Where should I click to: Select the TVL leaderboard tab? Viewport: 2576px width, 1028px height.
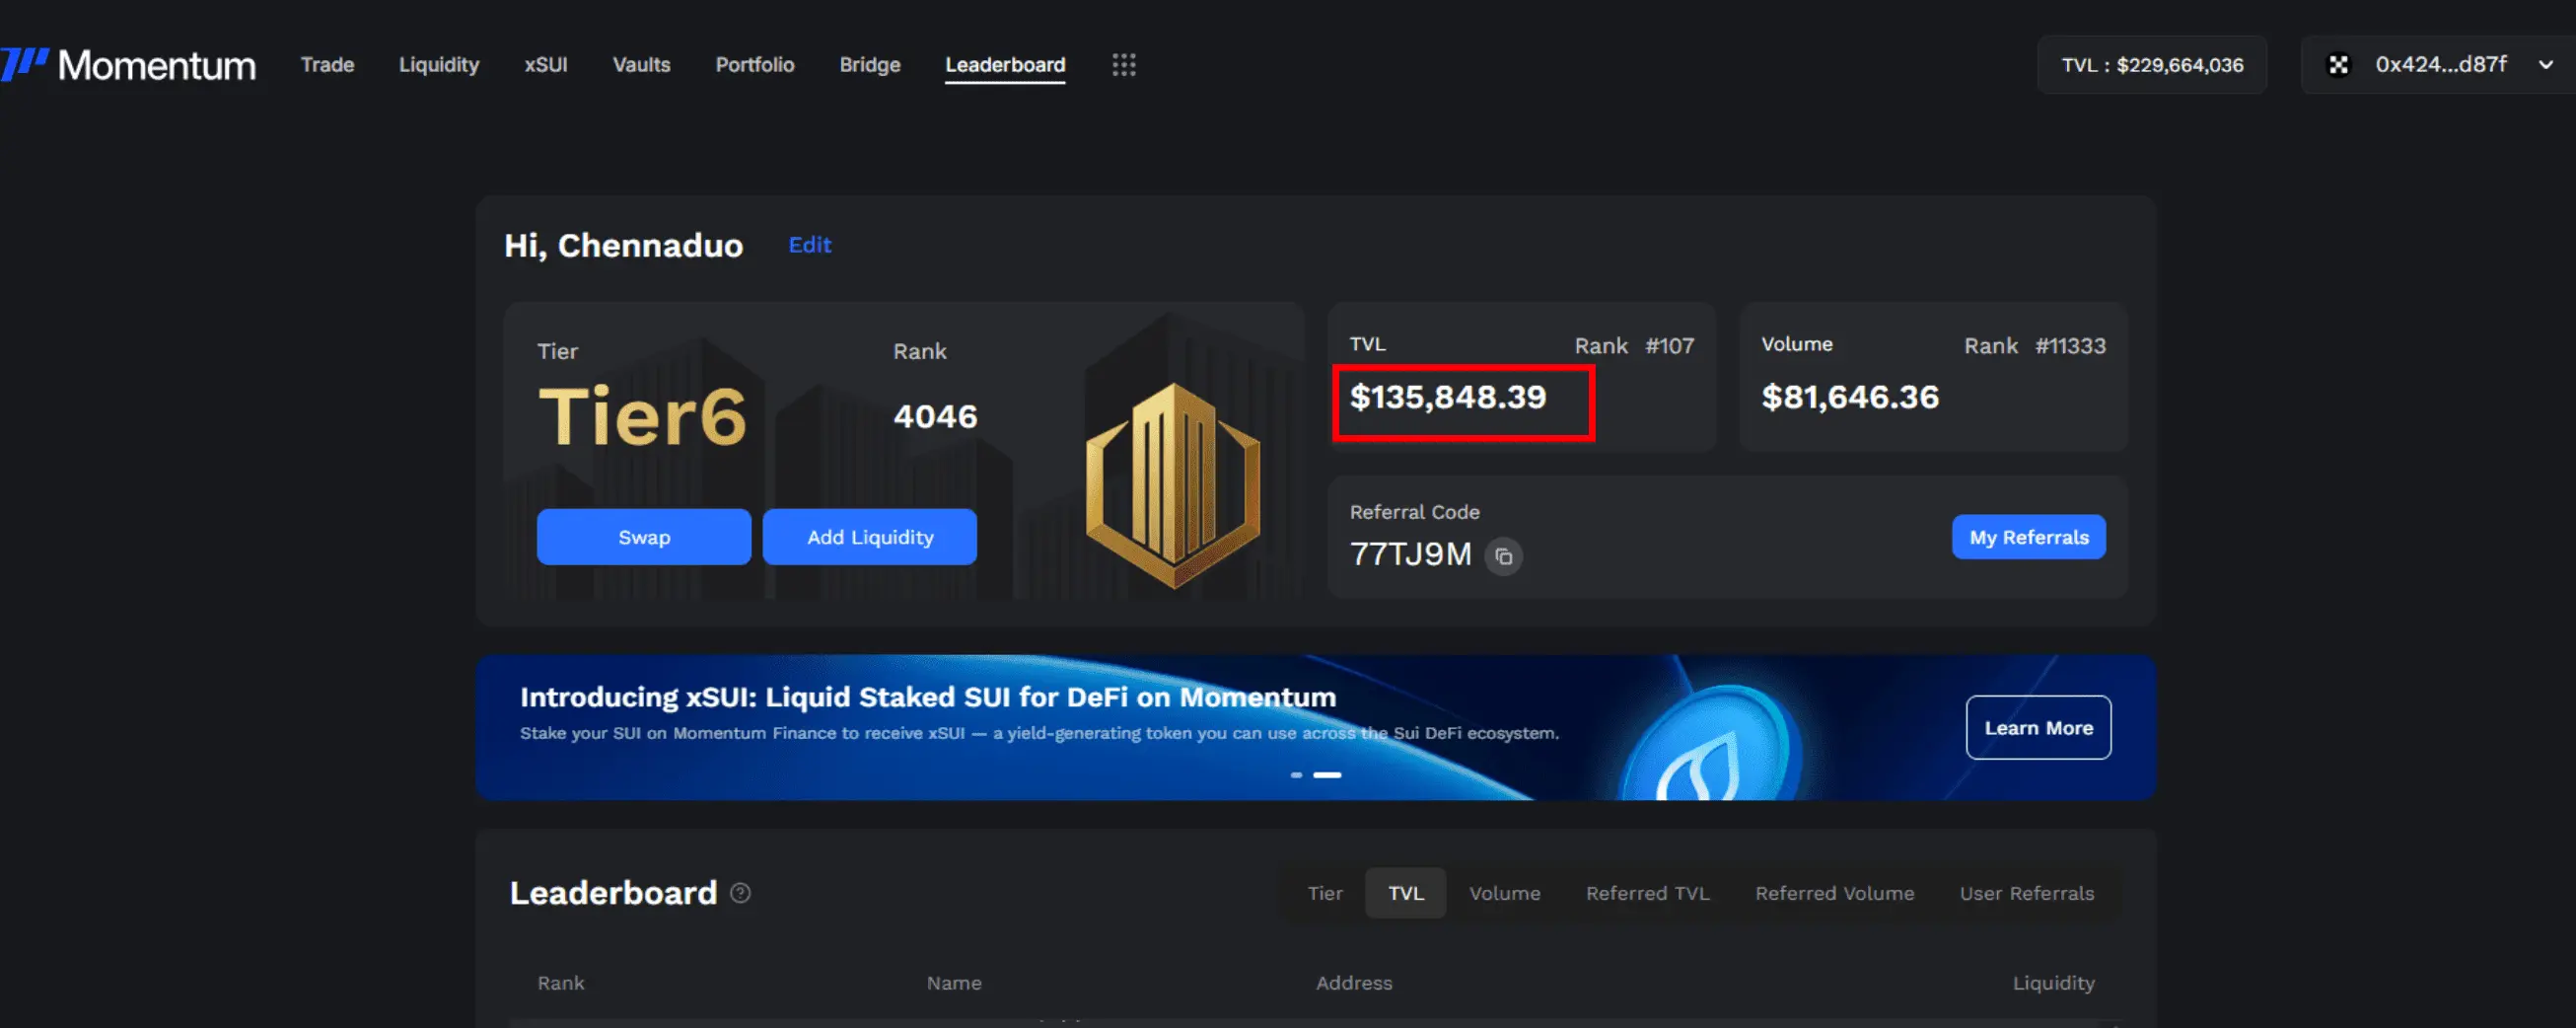[1405, 893]
